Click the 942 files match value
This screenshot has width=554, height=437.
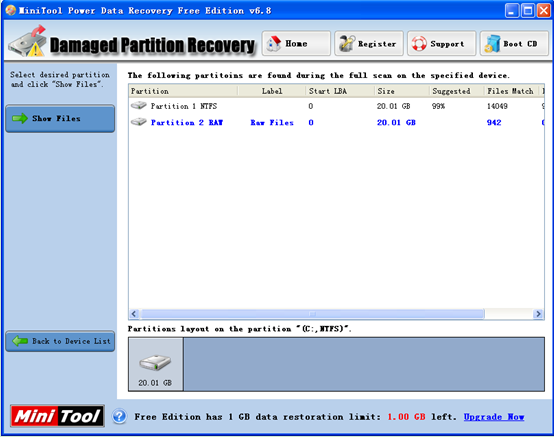(x=494, y=123)
